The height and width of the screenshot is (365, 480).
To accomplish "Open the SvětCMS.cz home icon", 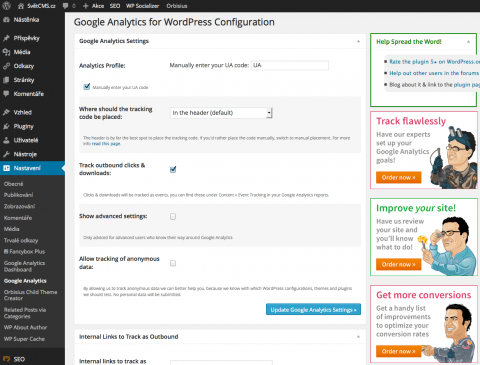I will 21,6.
